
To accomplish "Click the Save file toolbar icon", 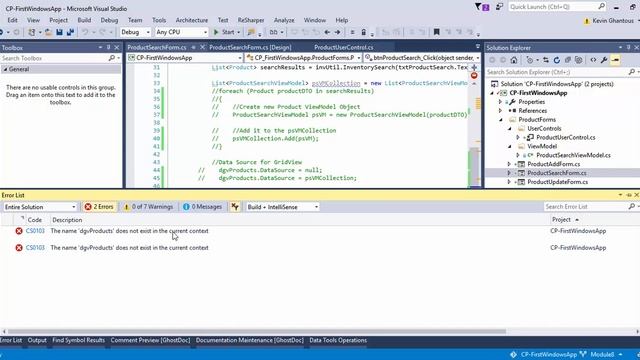I will pos(60,32).
